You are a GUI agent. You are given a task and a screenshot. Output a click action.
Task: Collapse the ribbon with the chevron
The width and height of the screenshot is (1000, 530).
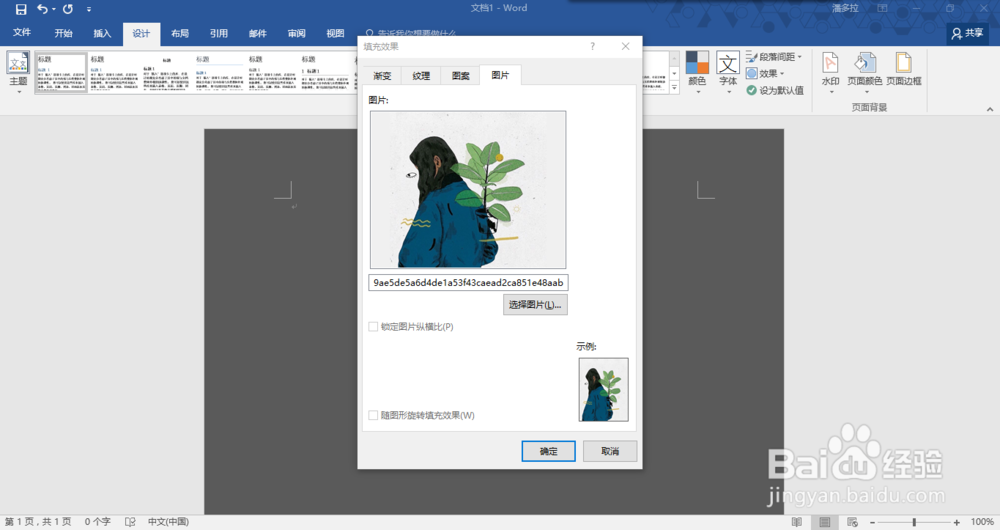tap(990, 109)
